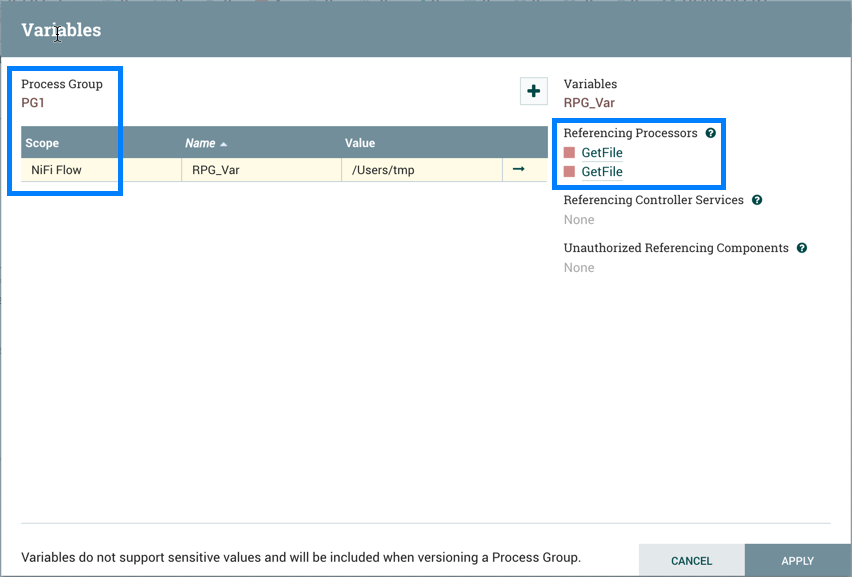
Task: Select the NiFi Flow scope cell
Action: point(57,170)
